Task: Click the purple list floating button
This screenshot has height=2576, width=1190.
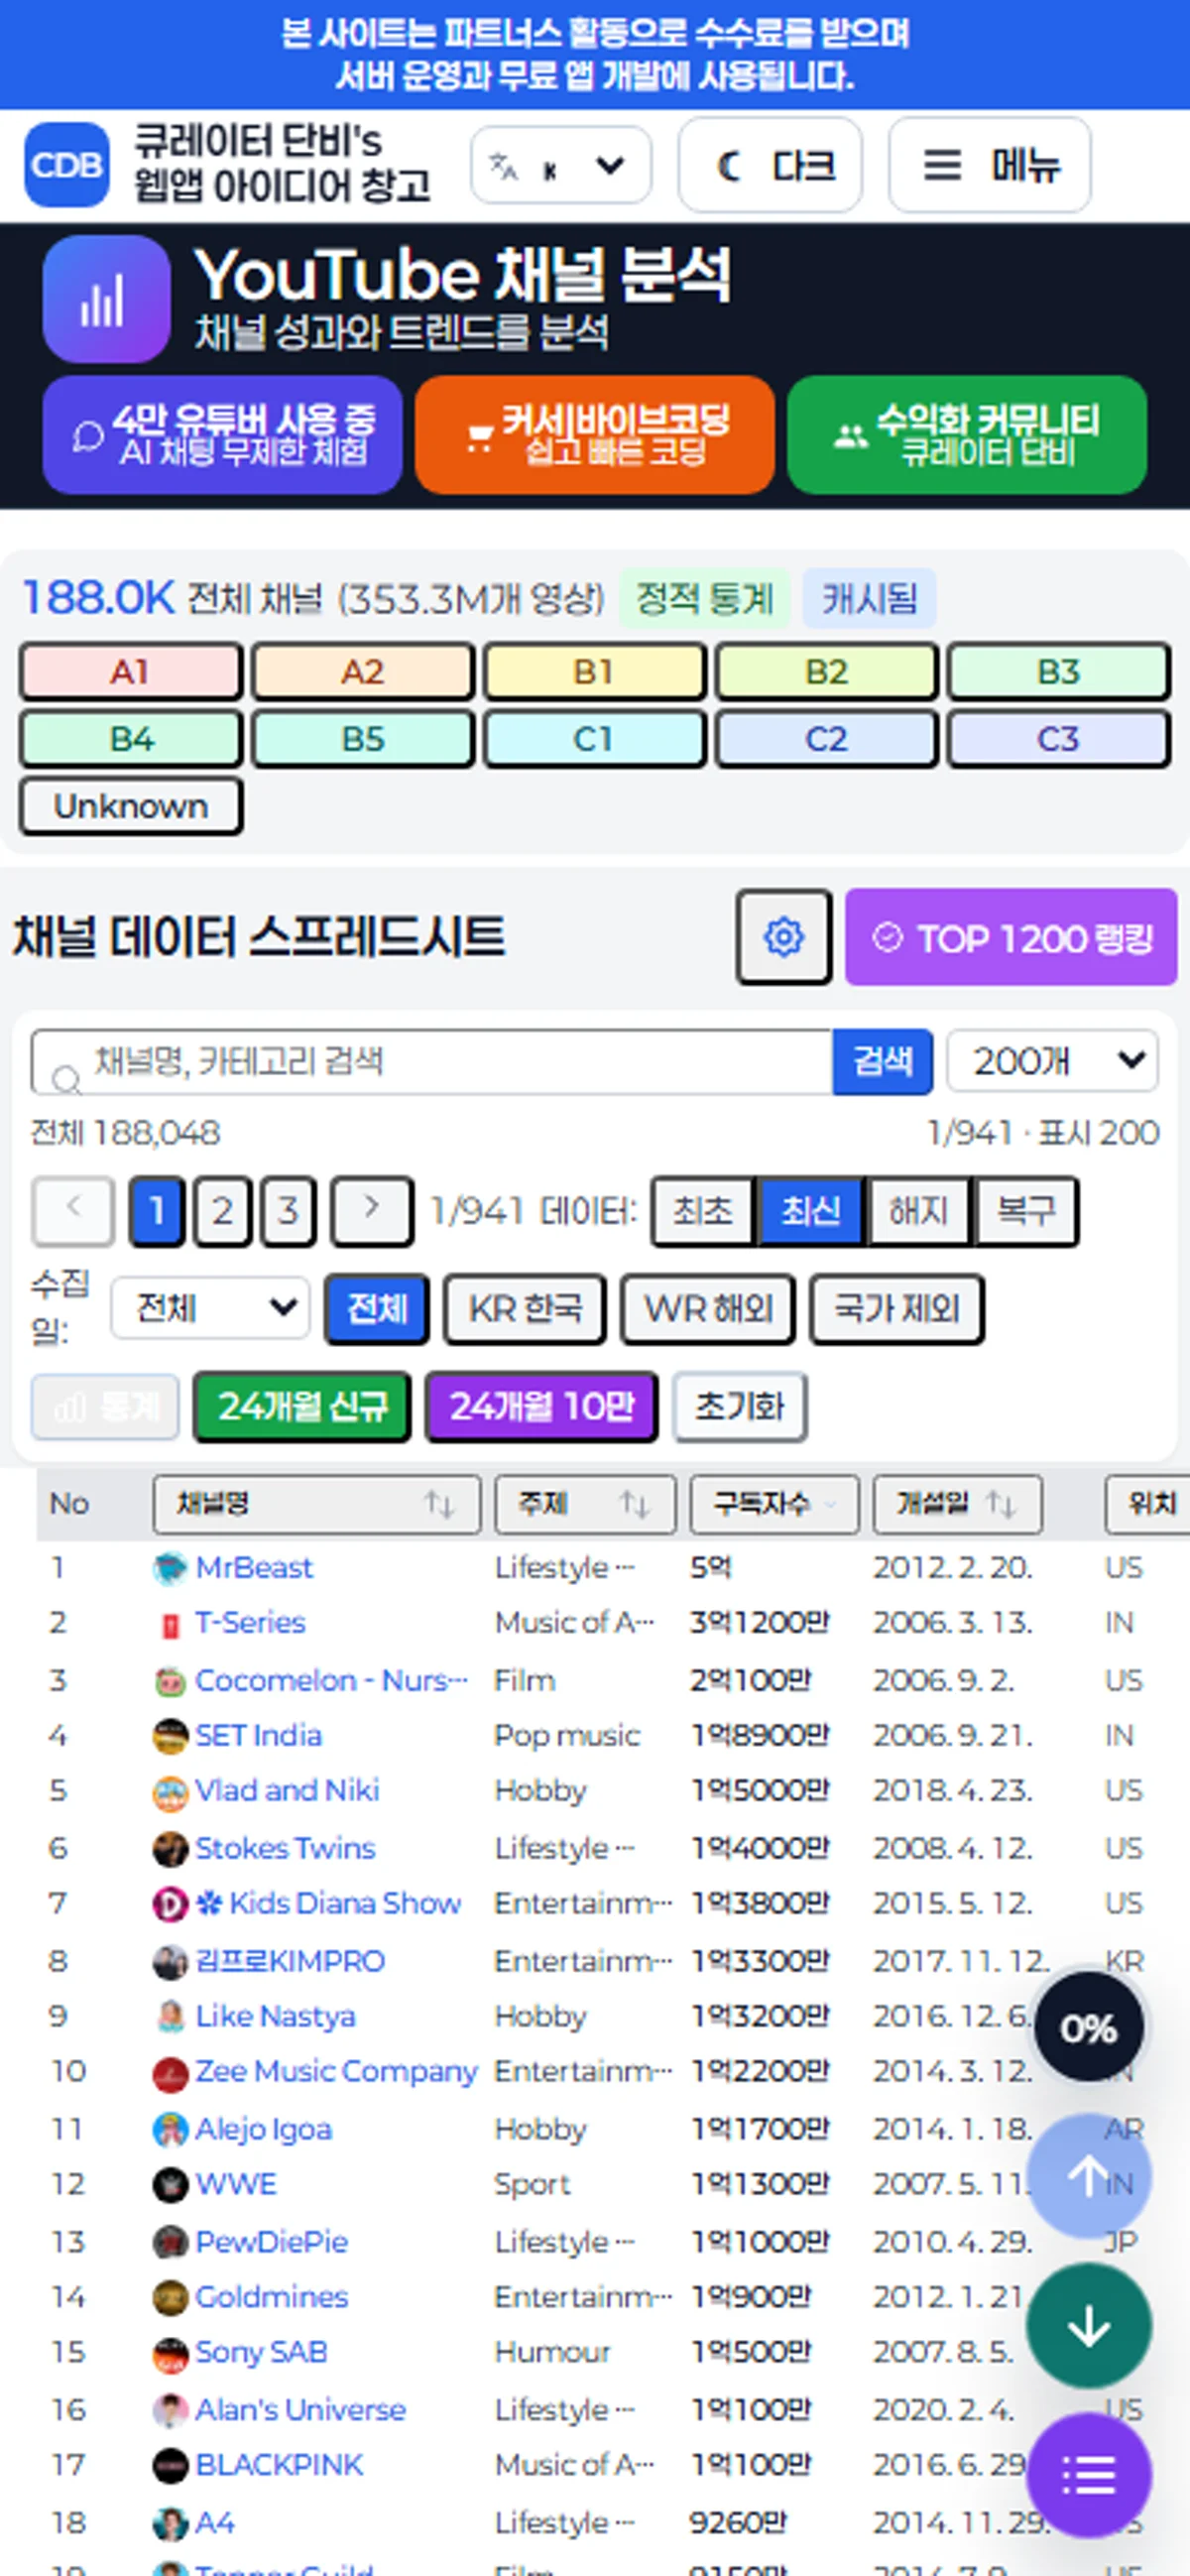Action: tap(1088, 2476)
